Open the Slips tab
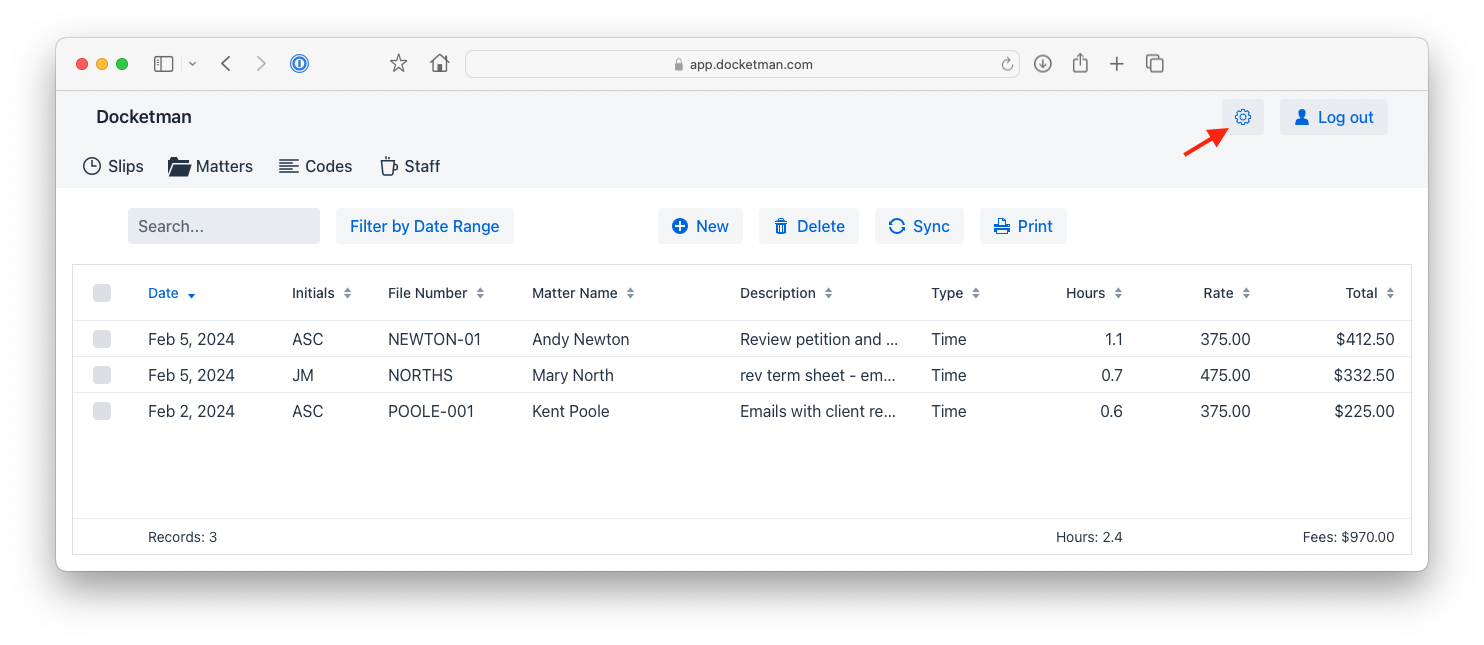This screenshot has height=645, width=1484. [113, 166]
